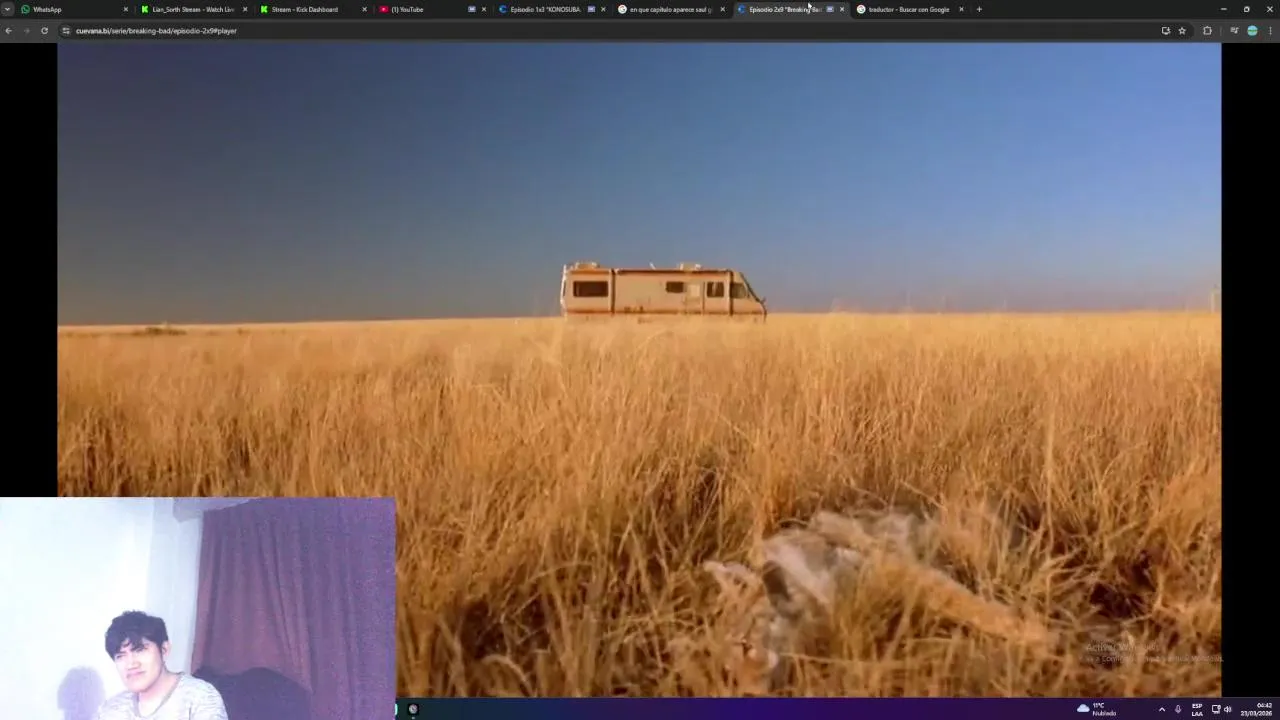Viewport: 1280px width, 720px height.
Task: Bookmark this page with the star icon
Action: (1182, 31)
